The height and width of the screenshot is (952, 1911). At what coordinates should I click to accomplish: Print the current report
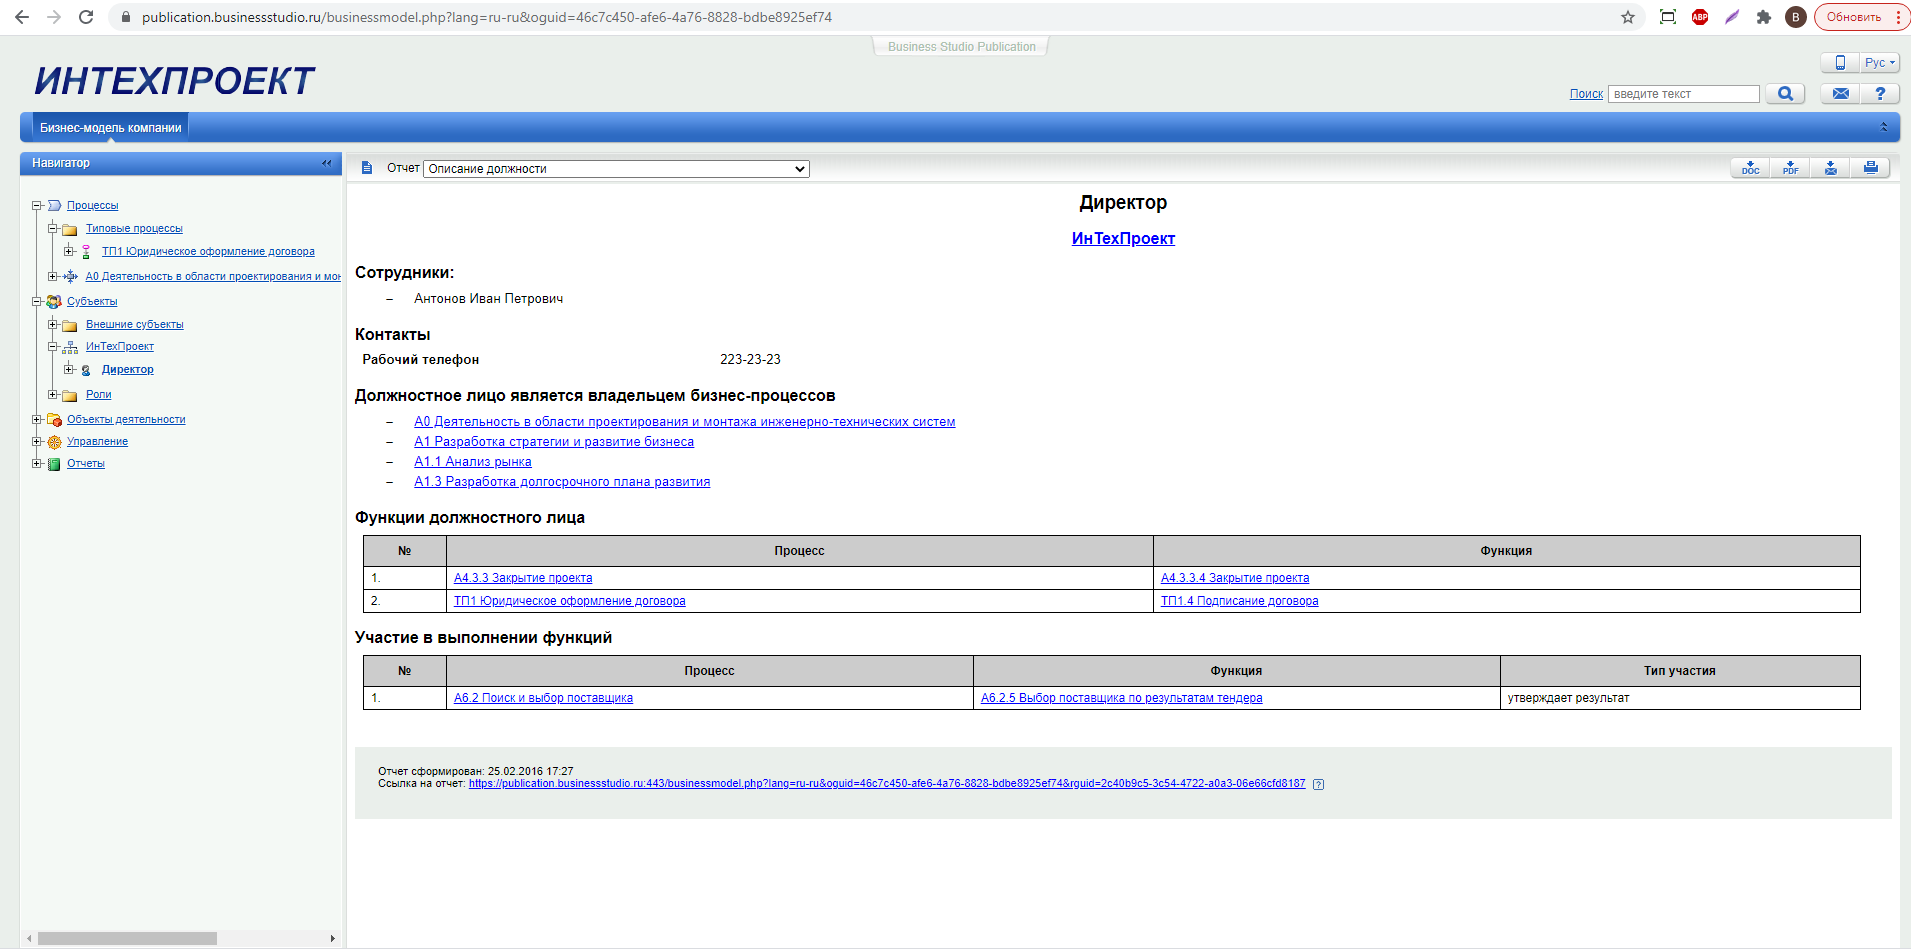pos(1870,168)
